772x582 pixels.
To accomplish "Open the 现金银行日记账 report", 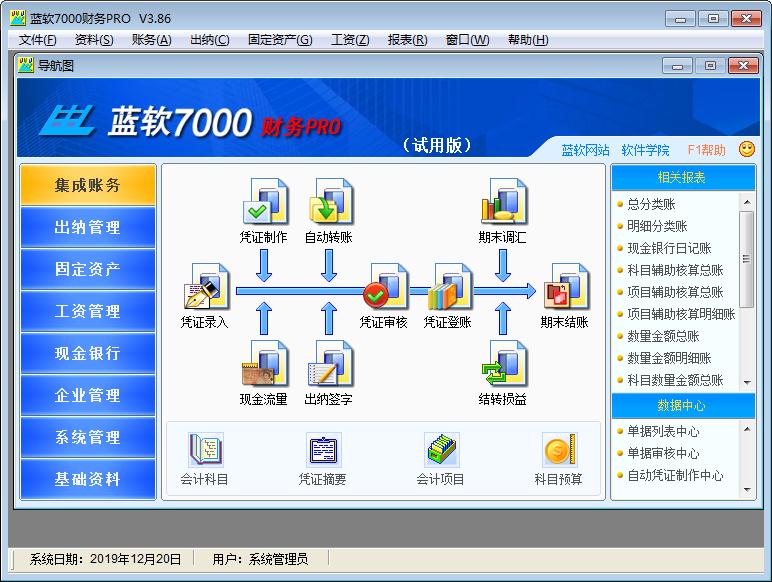I will 669,248.
